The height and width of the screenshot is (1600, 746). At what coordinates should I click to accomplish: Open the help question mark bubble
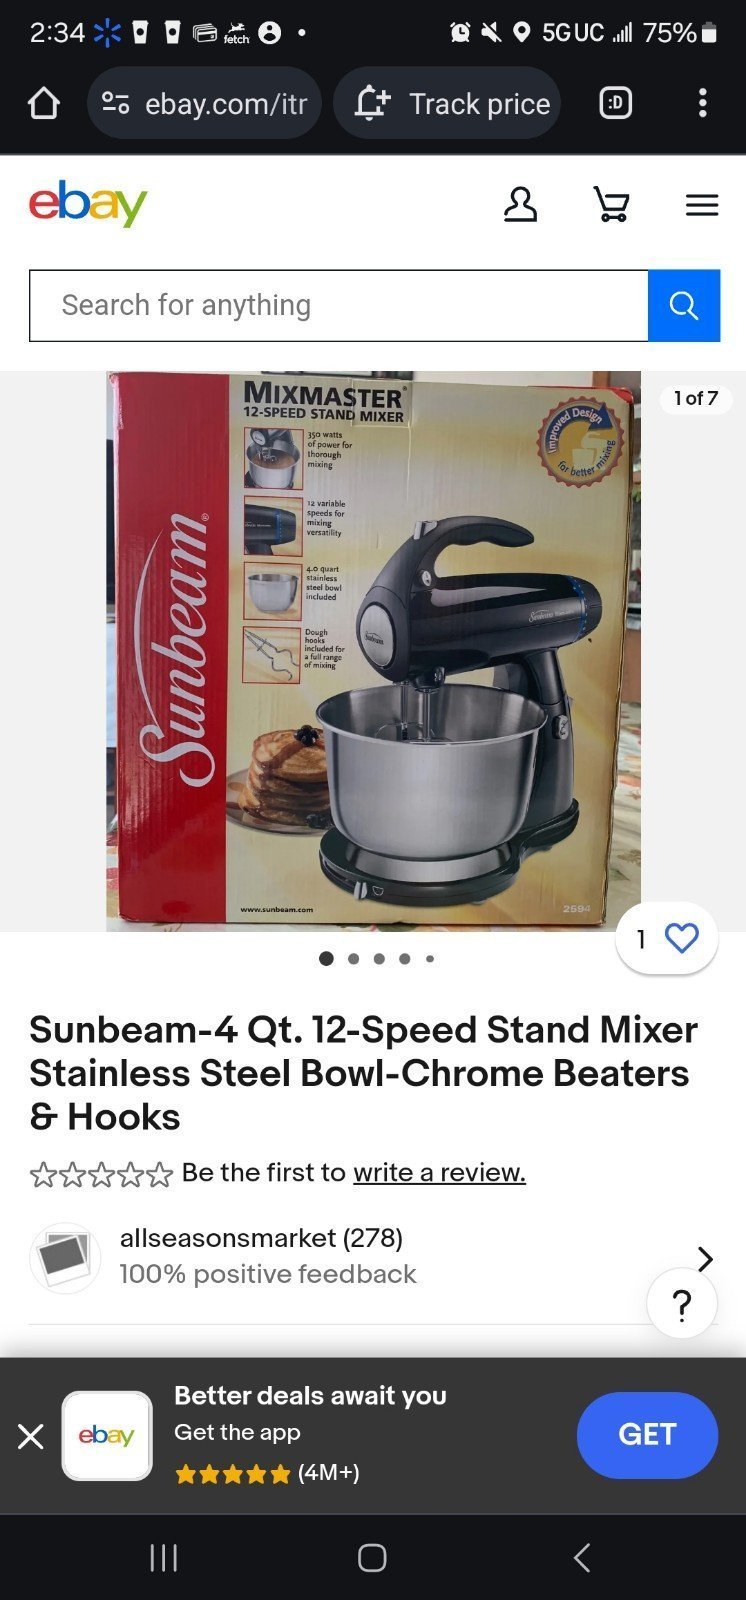coord(682,1304)
